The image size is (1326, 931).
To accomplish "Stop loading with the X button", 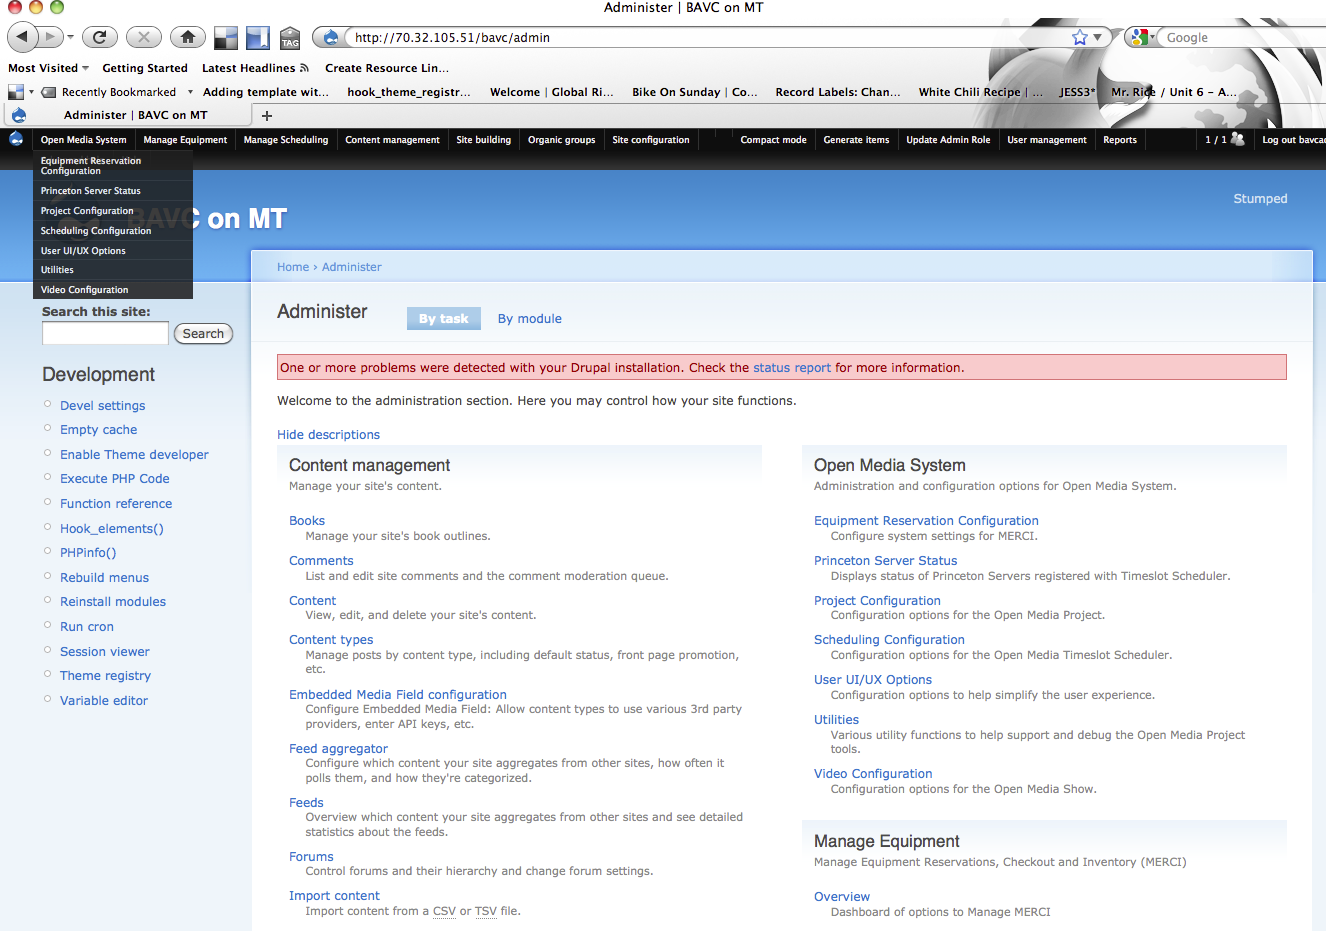I will [144, 37].
